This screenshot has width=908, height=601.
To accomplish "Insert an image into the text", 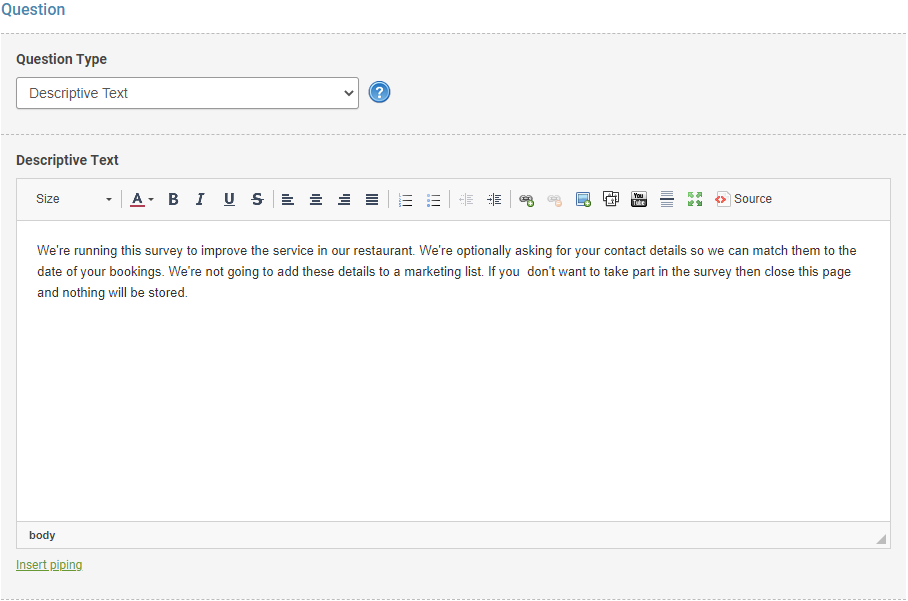I will coord(583,199).
